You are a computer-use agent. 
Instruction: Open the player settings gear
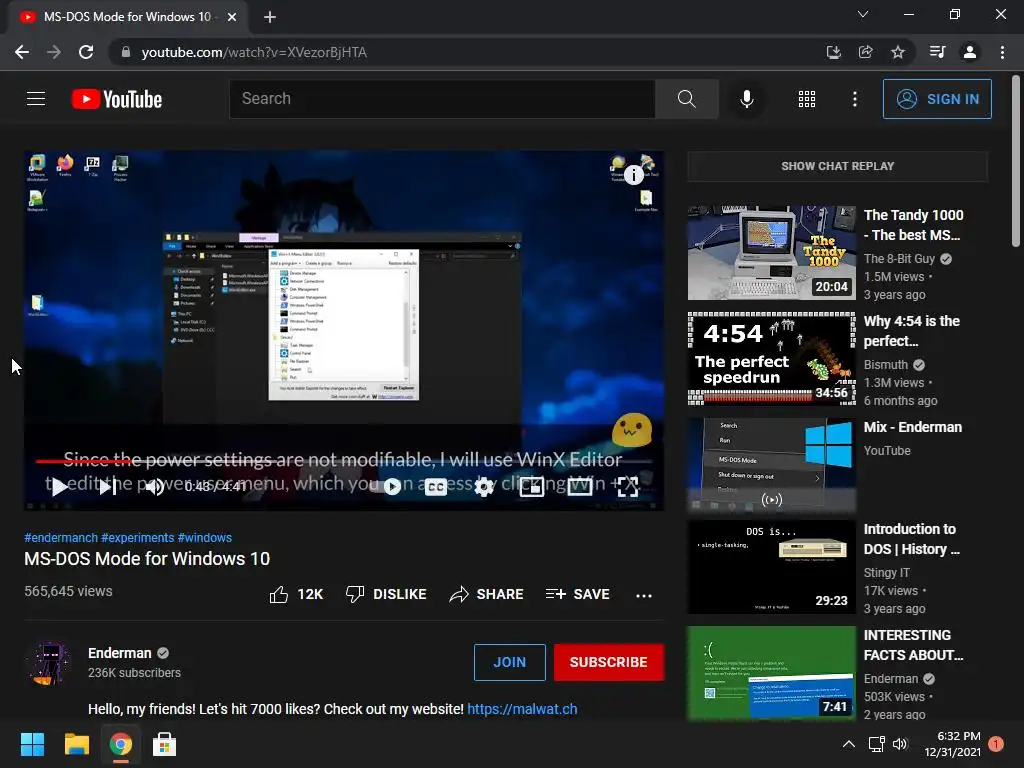point(483,487)
